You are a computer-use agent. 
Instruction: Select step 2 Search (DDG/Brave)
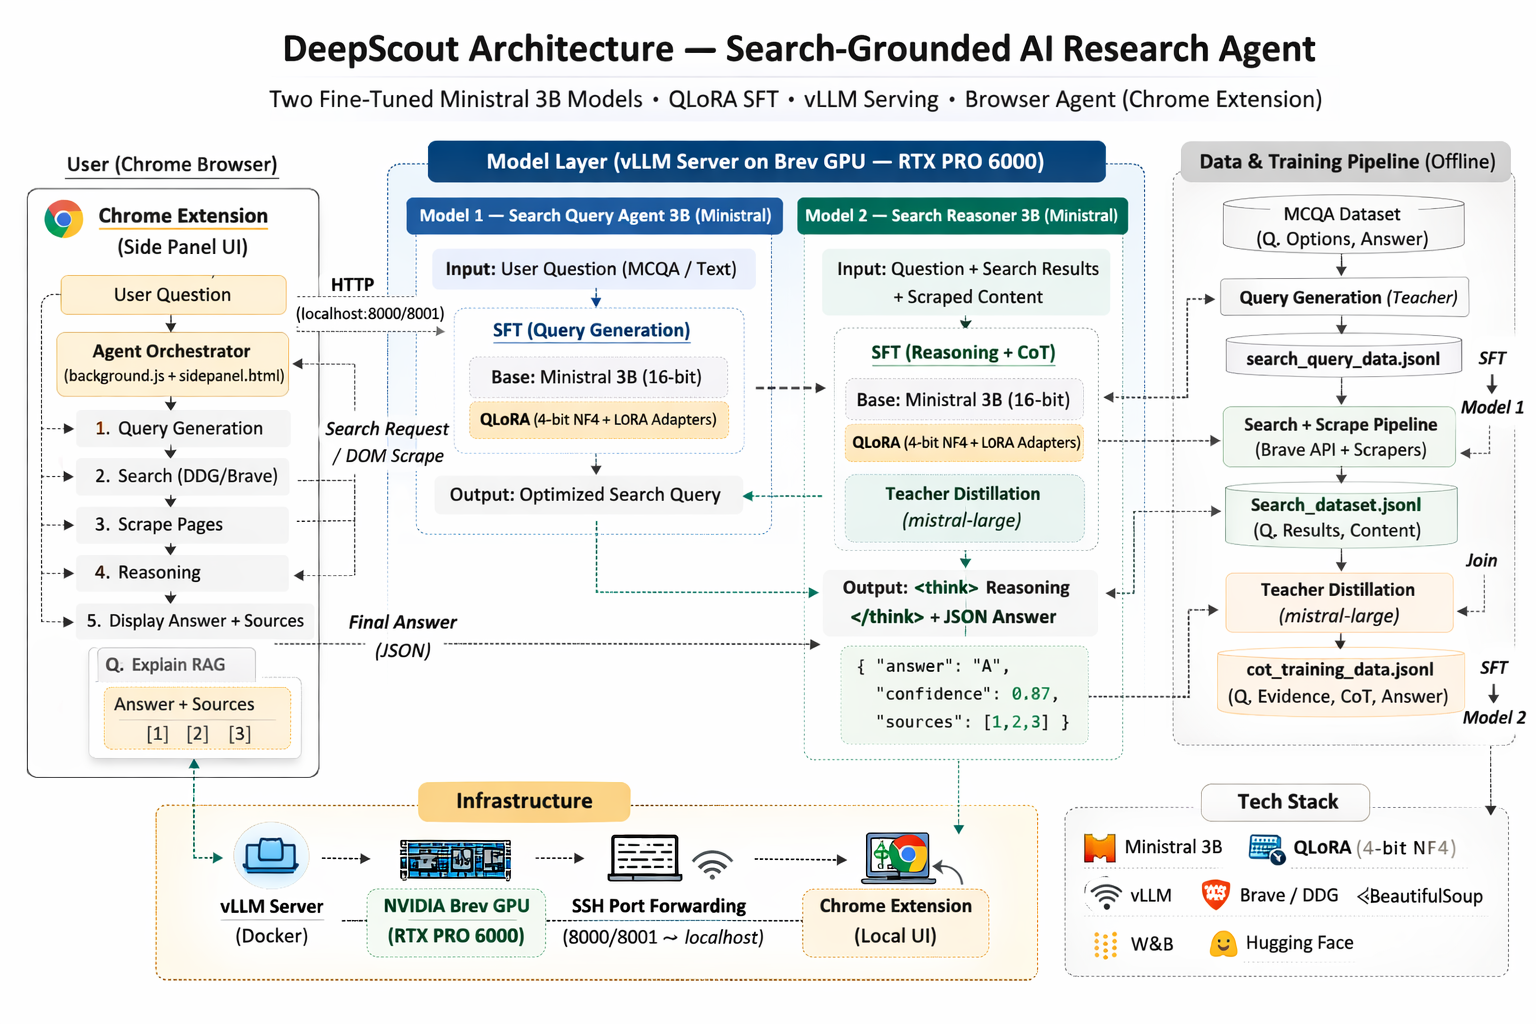185,476
